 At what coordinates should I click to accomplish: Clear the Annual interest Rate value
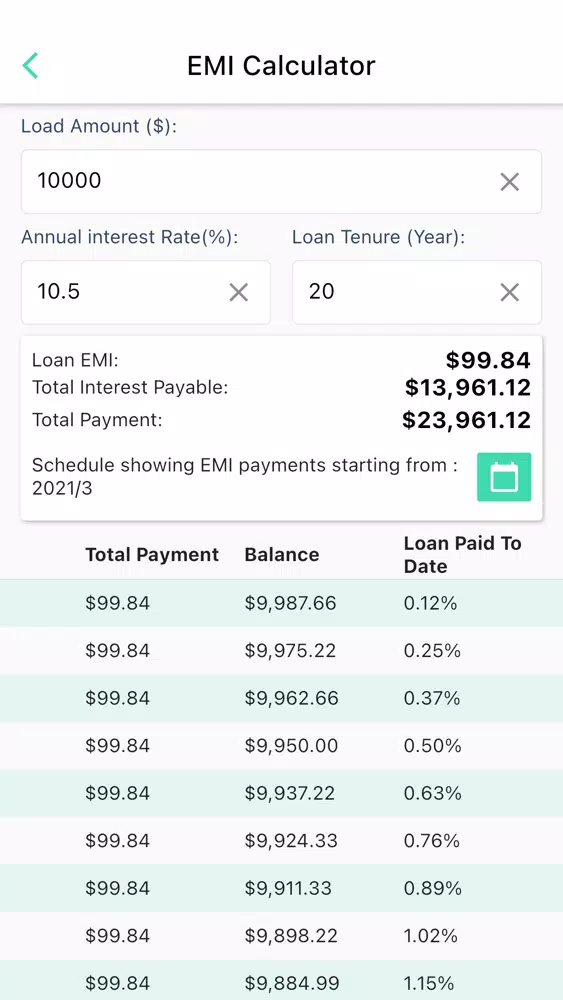click(x=238, y=292)
